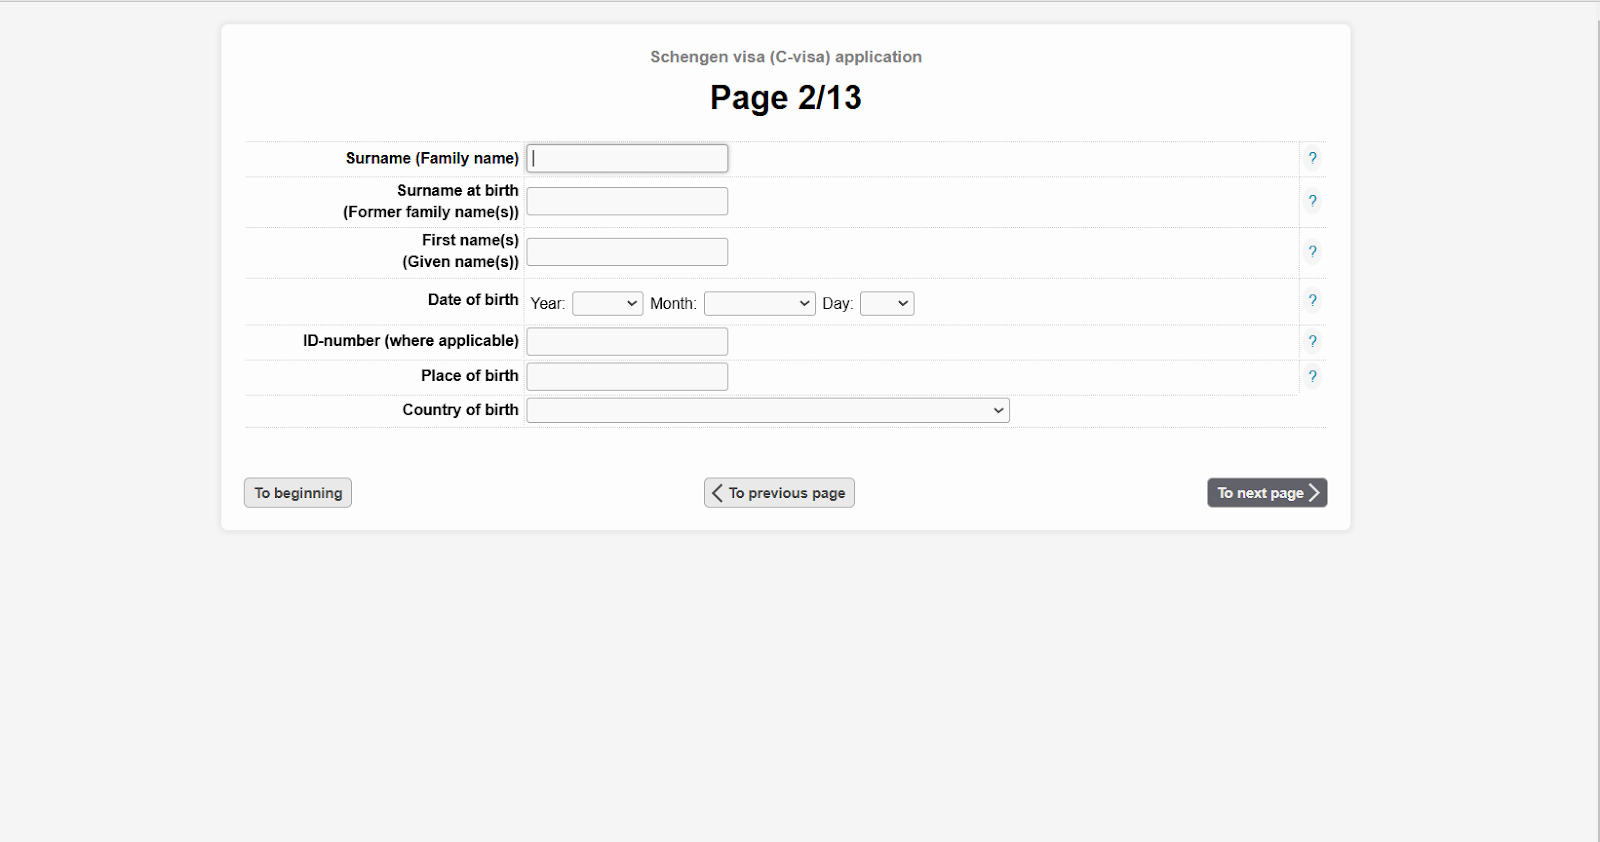Proceed to next page
Image resolution: width=1600 pixels, height=842 pixels.
[x=1267, y=493]
